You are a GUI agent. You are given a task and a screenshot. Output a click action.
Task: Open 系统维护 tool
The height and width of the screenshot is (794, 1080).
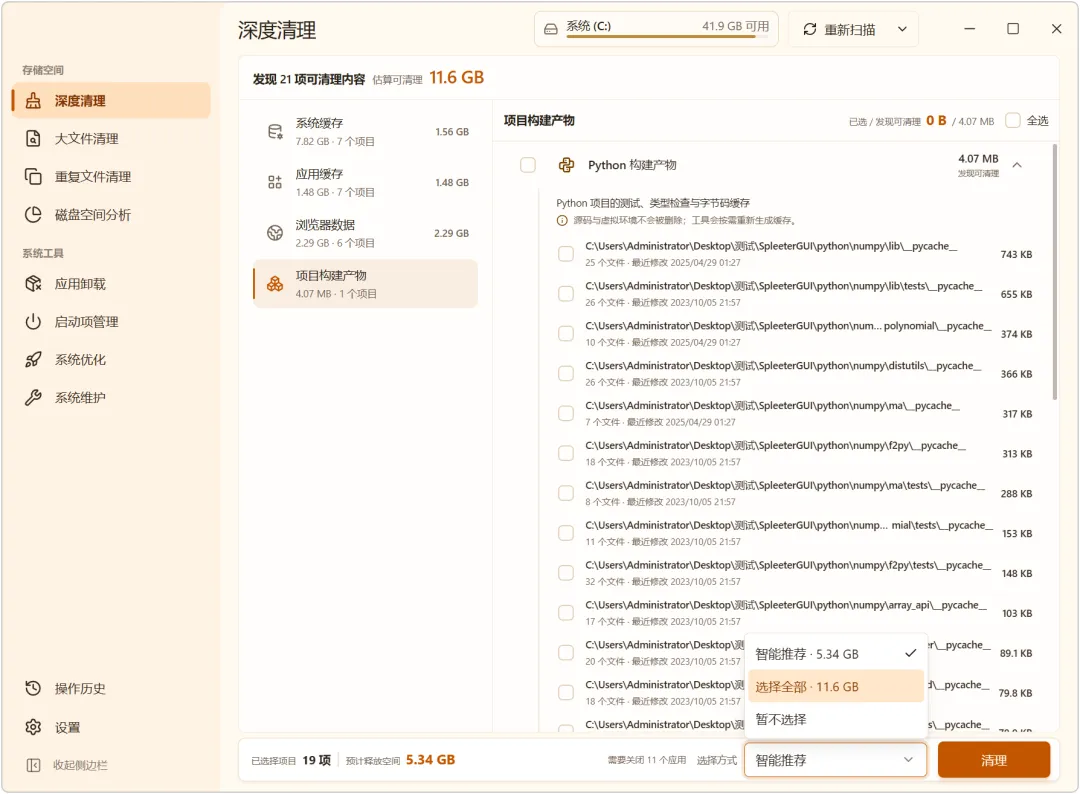pyautogui.click(x=111, y=397)
